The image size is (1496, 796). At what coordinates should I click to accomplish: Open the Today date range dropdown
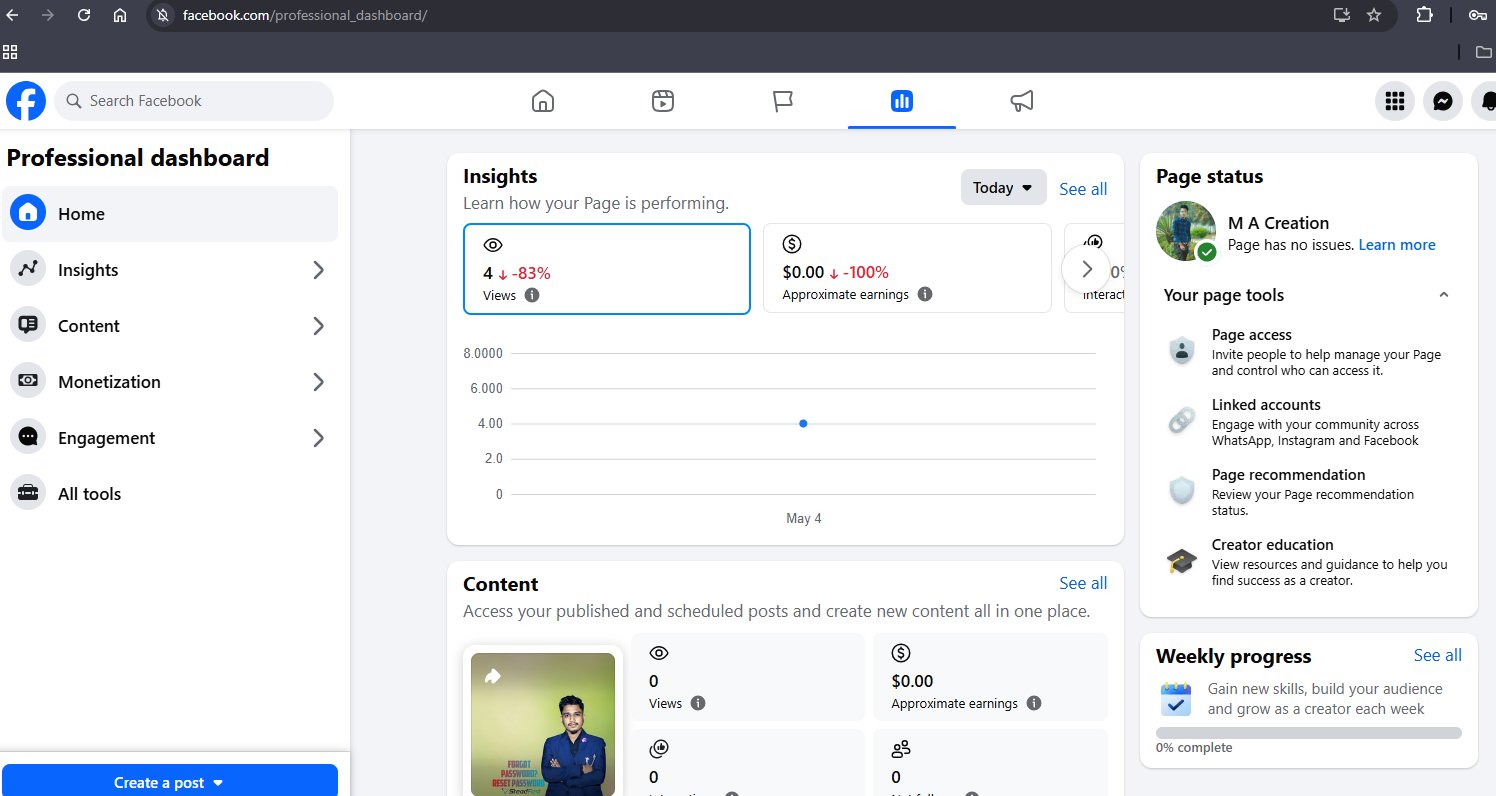[x=1003, y=188]
